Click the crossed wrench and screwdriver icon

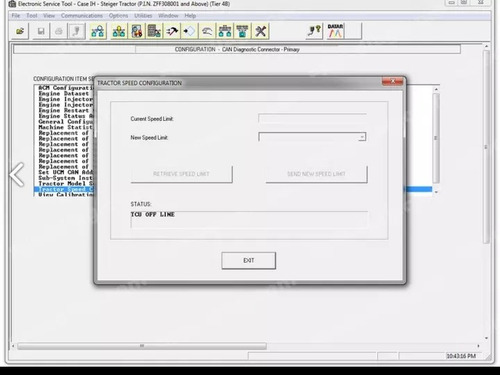coord(260,31)
